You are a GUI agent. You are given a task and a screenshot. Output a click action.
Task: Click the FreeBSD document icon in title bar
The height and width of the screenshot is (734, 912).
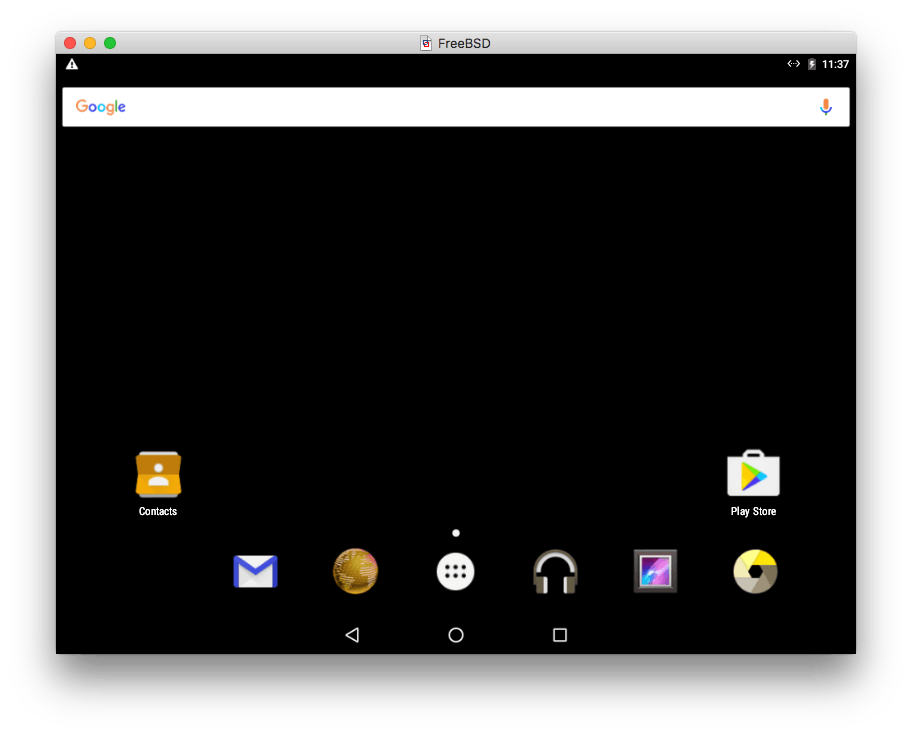coord(426,43)
